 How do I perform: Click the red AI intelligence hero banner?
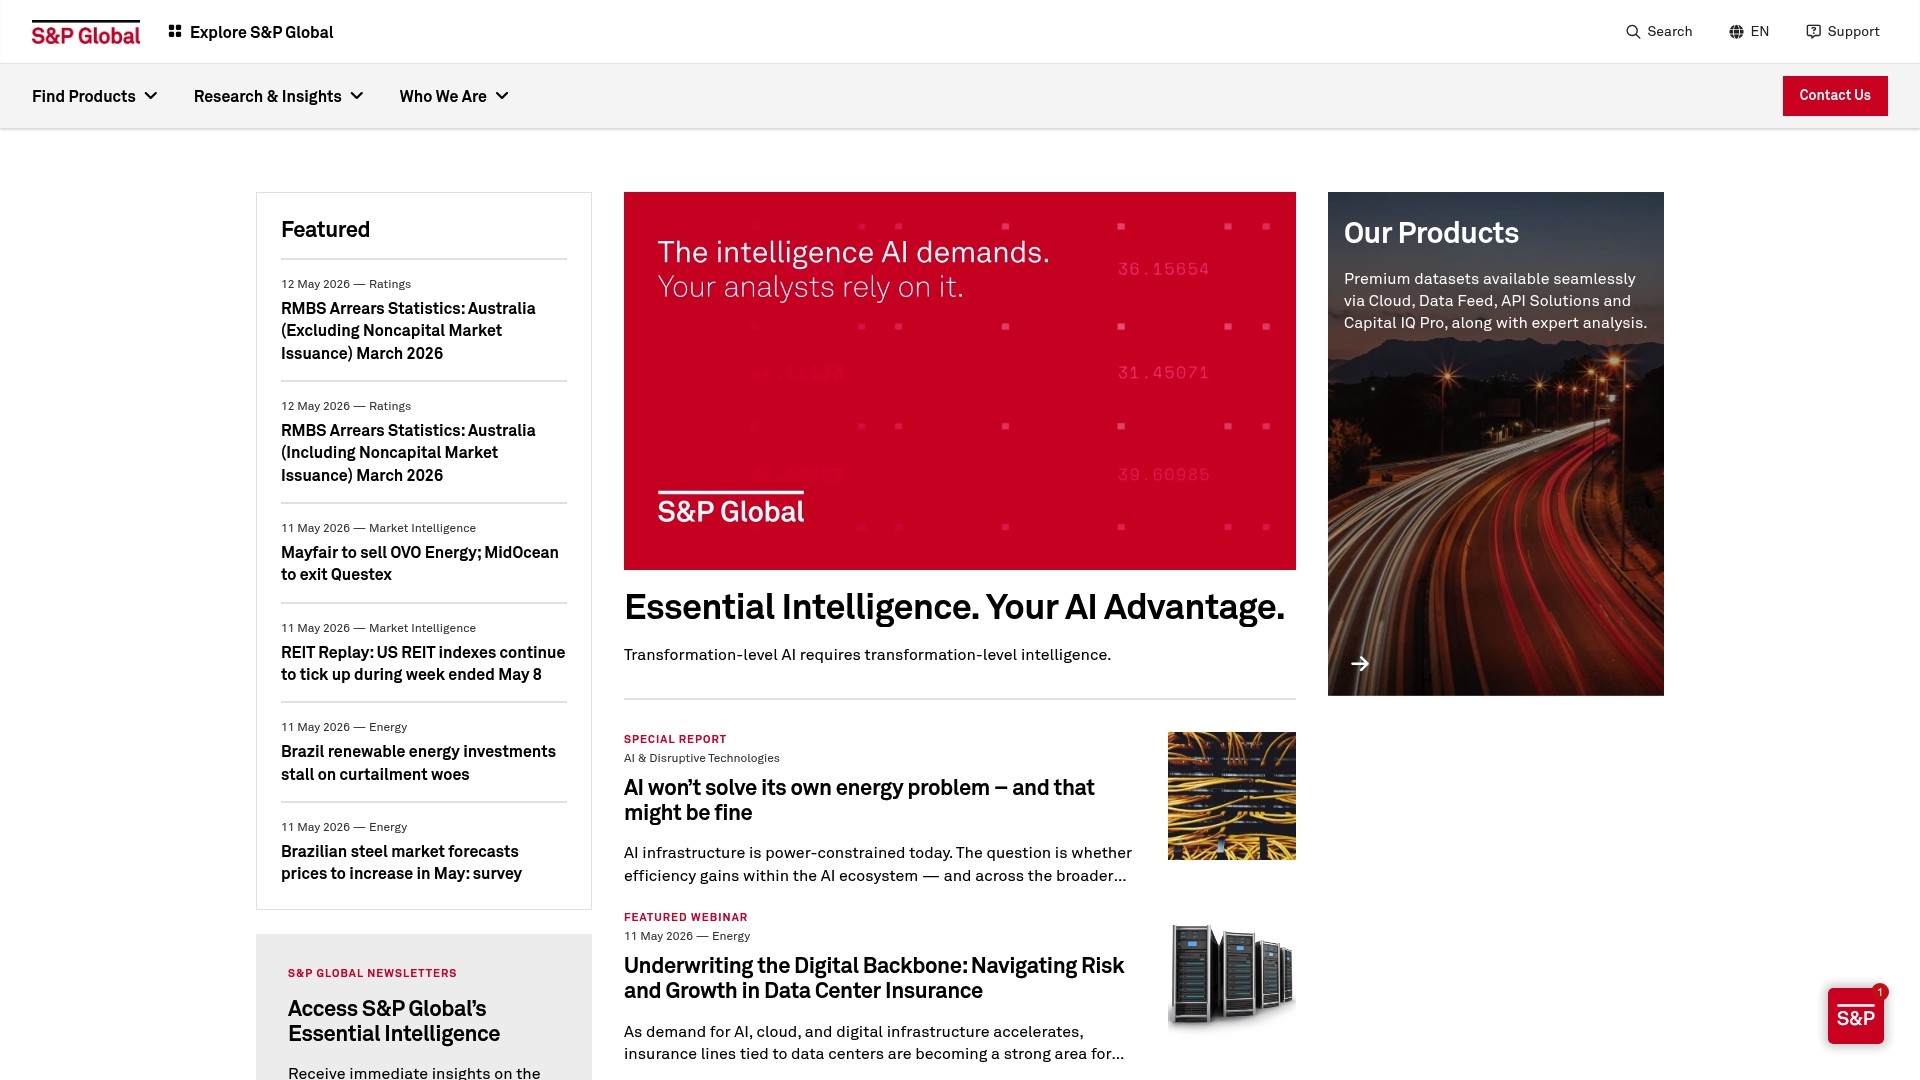960,381
